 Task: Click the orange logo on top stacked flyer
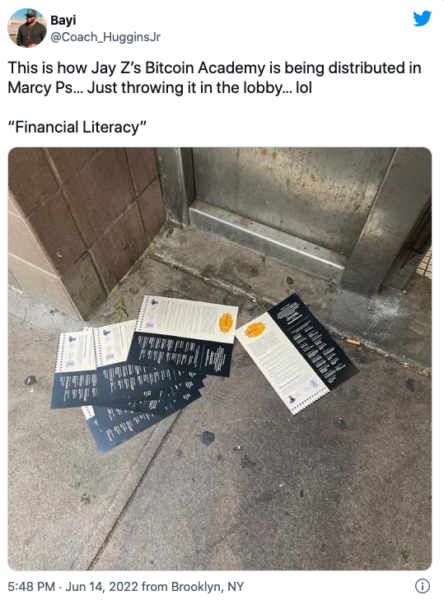click(226, 323)
